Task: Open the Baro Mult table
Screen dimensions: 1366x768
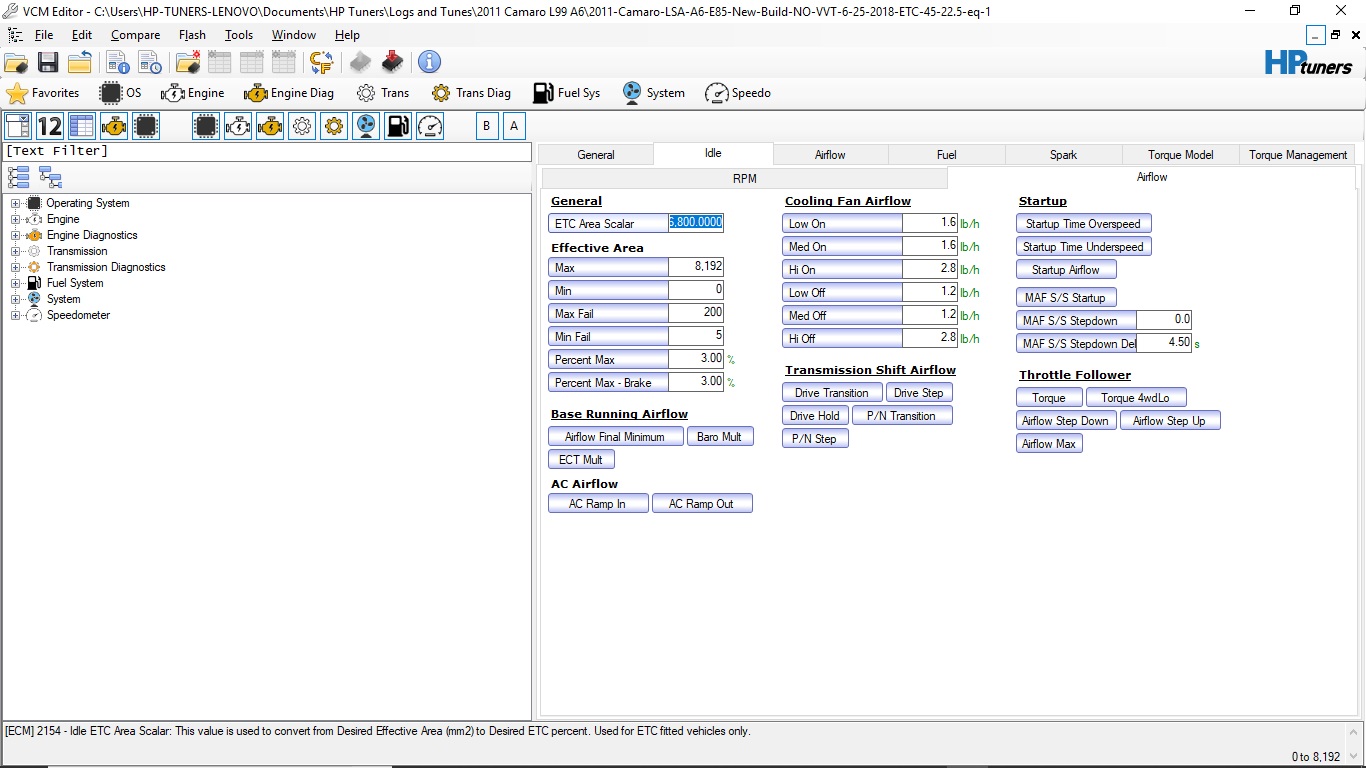Action: [719, 437]
